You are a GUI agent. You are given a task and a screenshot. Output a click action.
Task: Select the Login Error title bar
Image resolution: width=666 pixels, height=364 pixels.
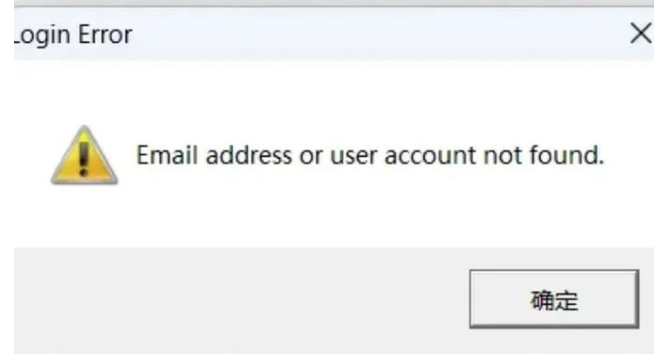coord(334,34)
